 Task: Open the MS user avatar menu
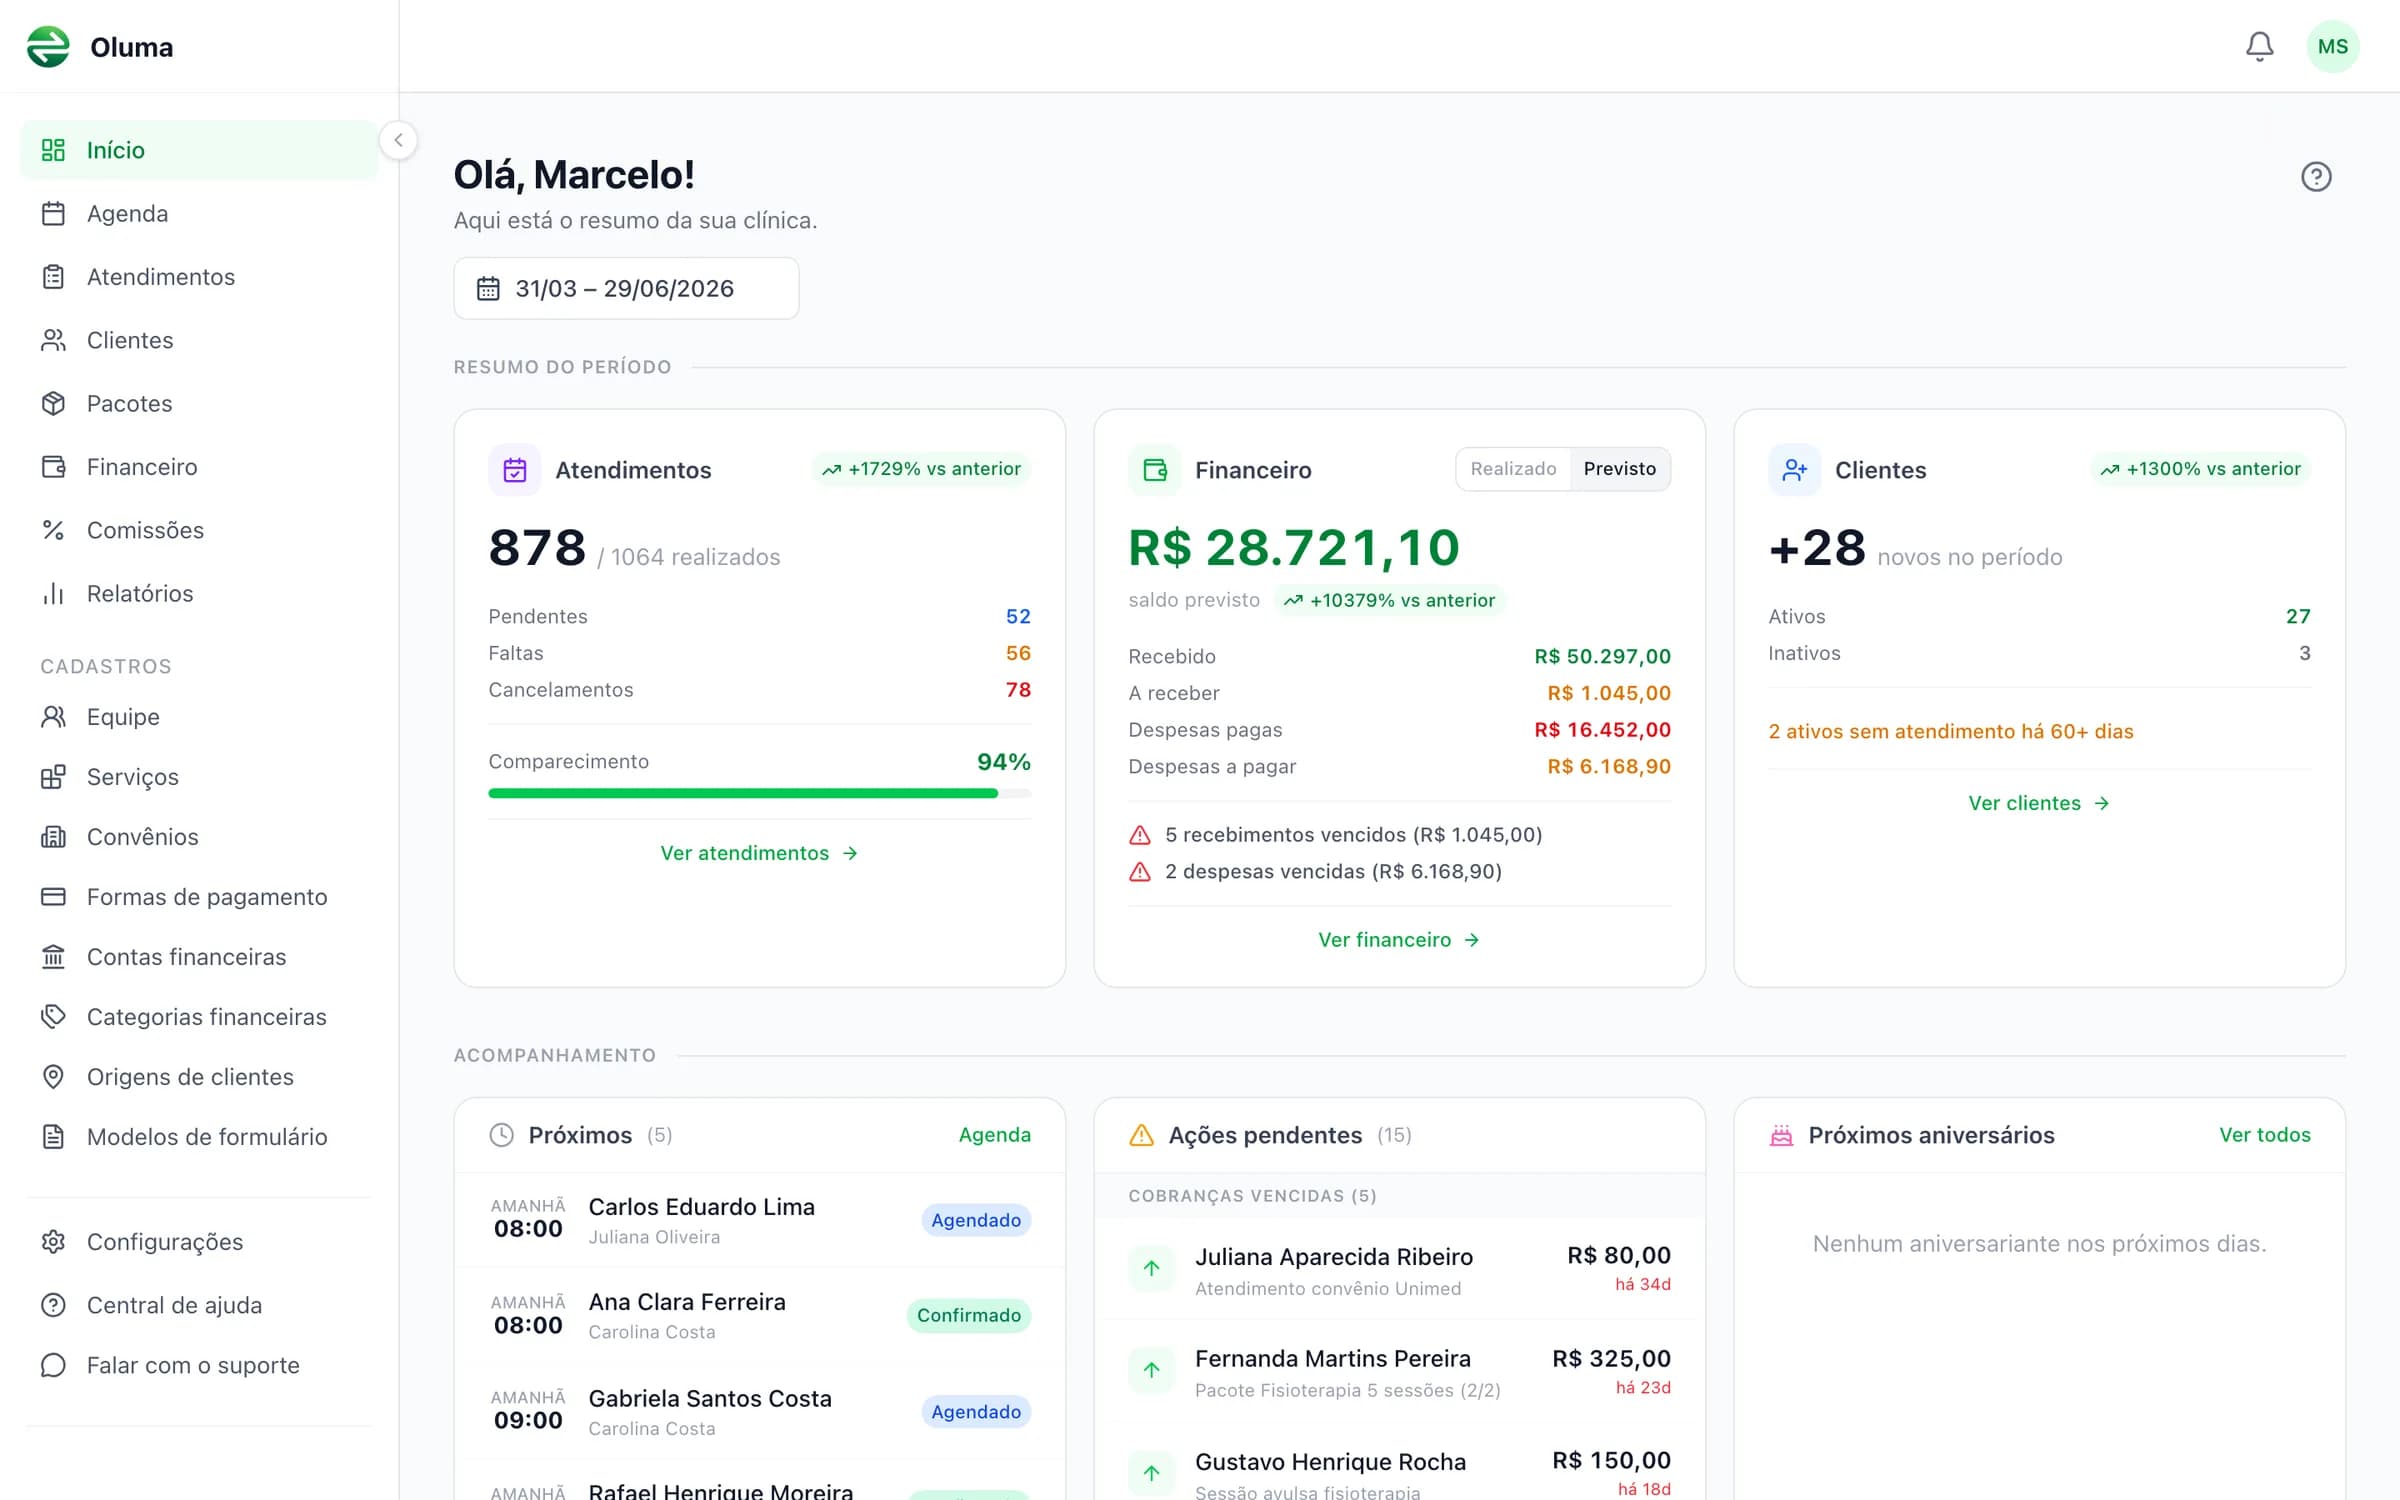2332,47
